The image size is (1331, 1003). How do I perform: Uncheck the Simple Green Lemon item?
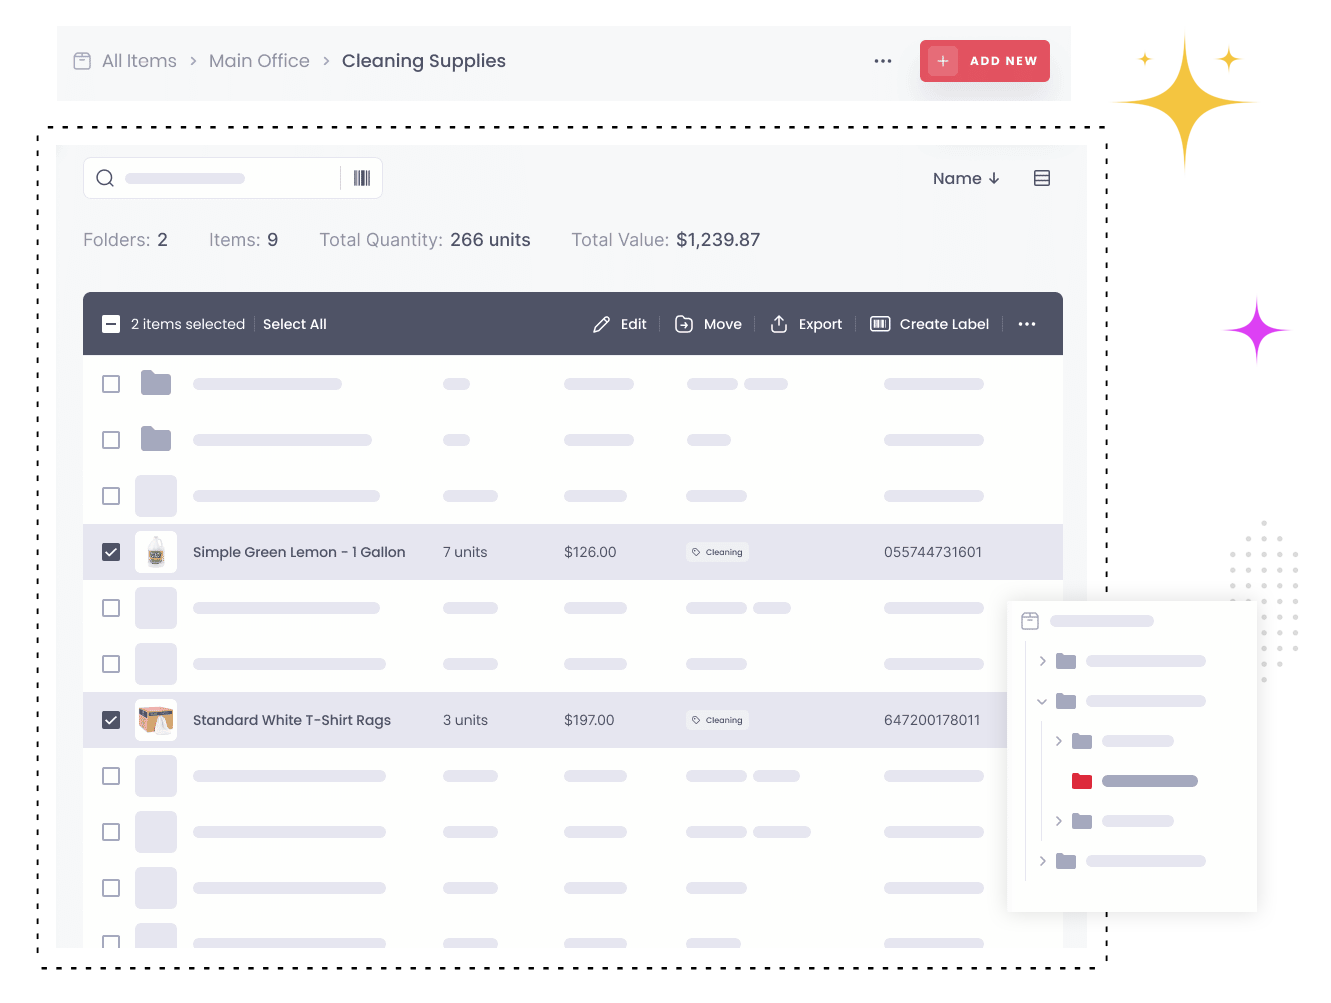pyautogui.click(x=111, y=552)
